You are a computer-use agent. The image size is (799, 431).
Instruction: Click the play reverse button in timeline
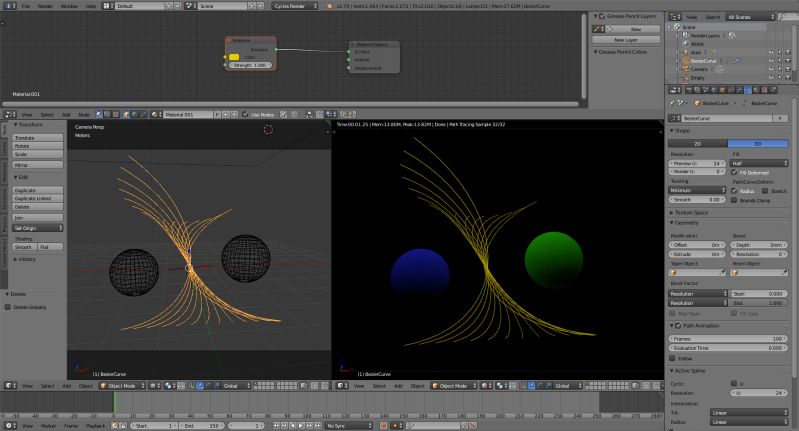[293, 425]
